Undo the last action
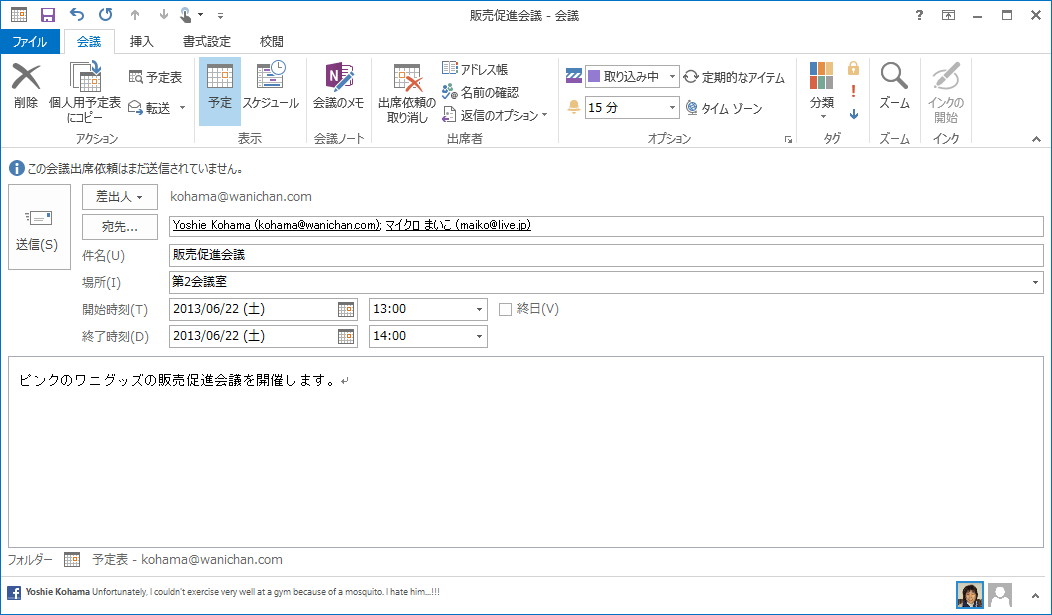The image size is (1052, 615). click(x=77, y=15)
